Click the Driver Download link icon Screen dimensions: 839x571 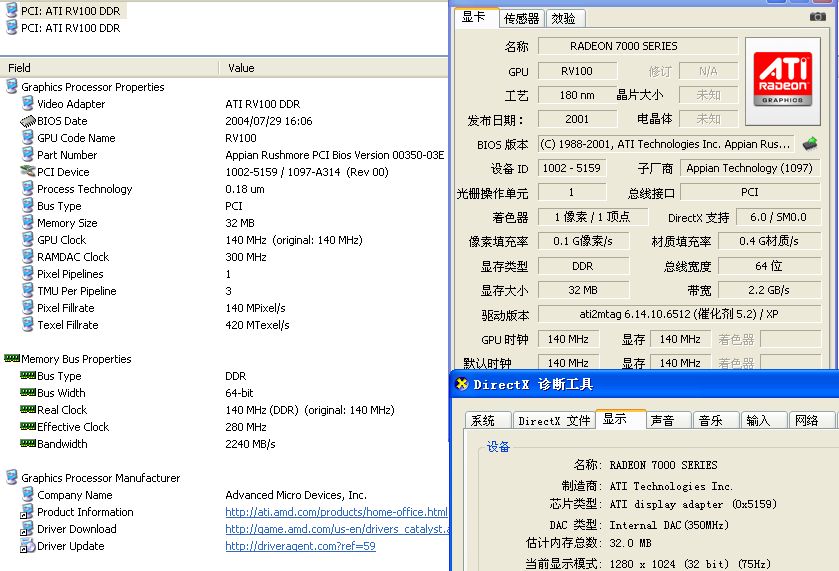click(27, 529)
